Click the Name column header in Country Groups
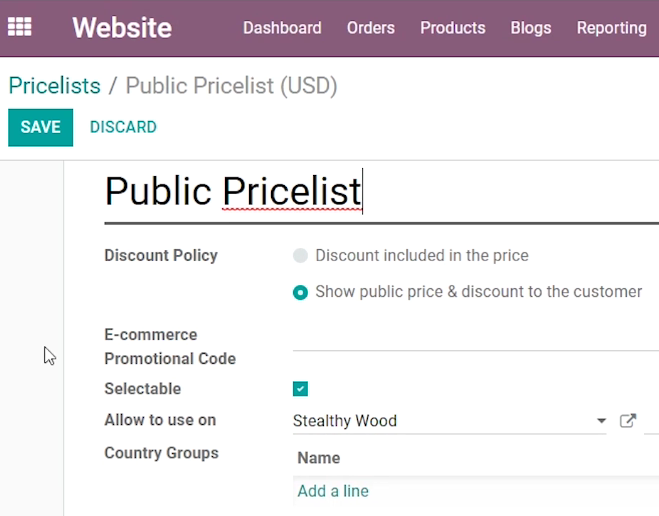The image size is (659, 516). pos(319,458)
